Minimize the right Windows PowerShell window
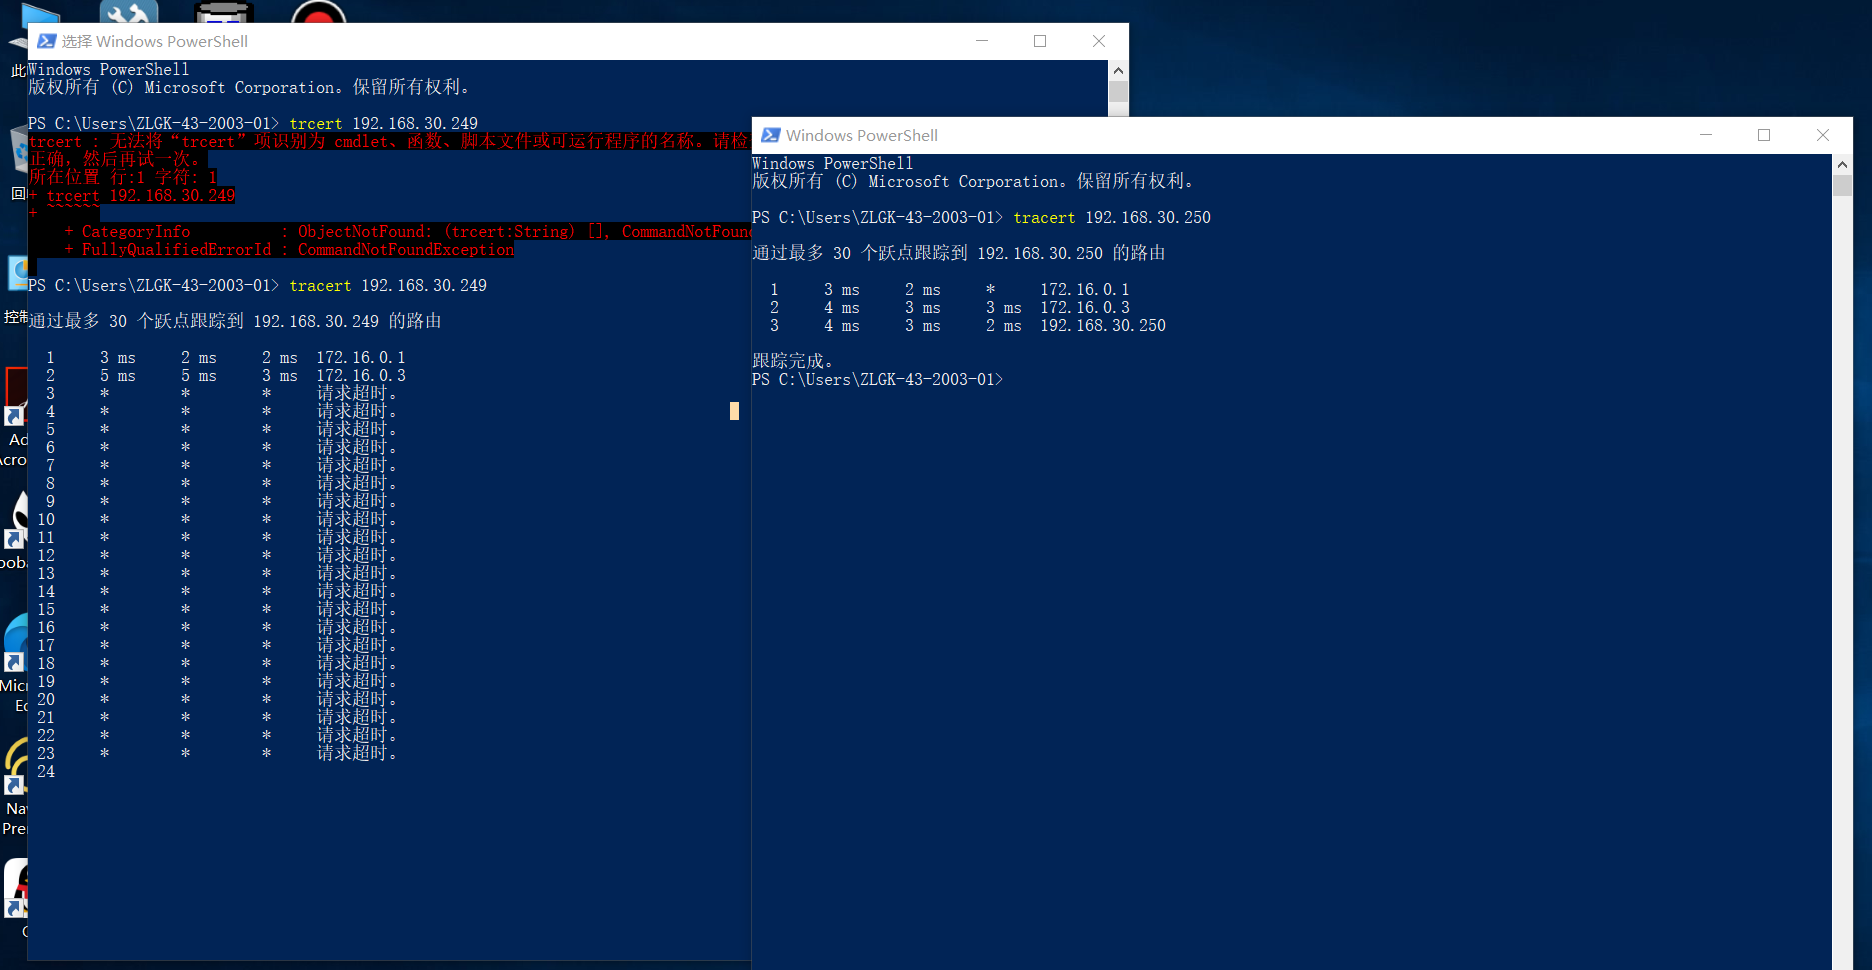This screenshot has width=1872, height=970. click(x=1706, y=135)
